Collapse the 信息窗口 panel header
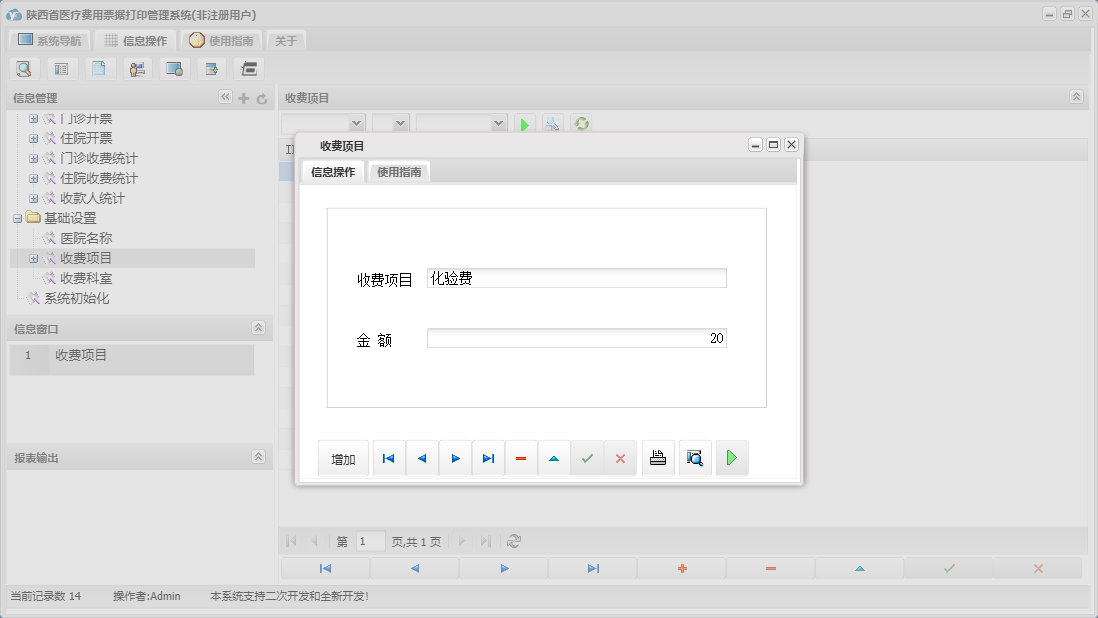1098x618 pixels. [258, 327]
